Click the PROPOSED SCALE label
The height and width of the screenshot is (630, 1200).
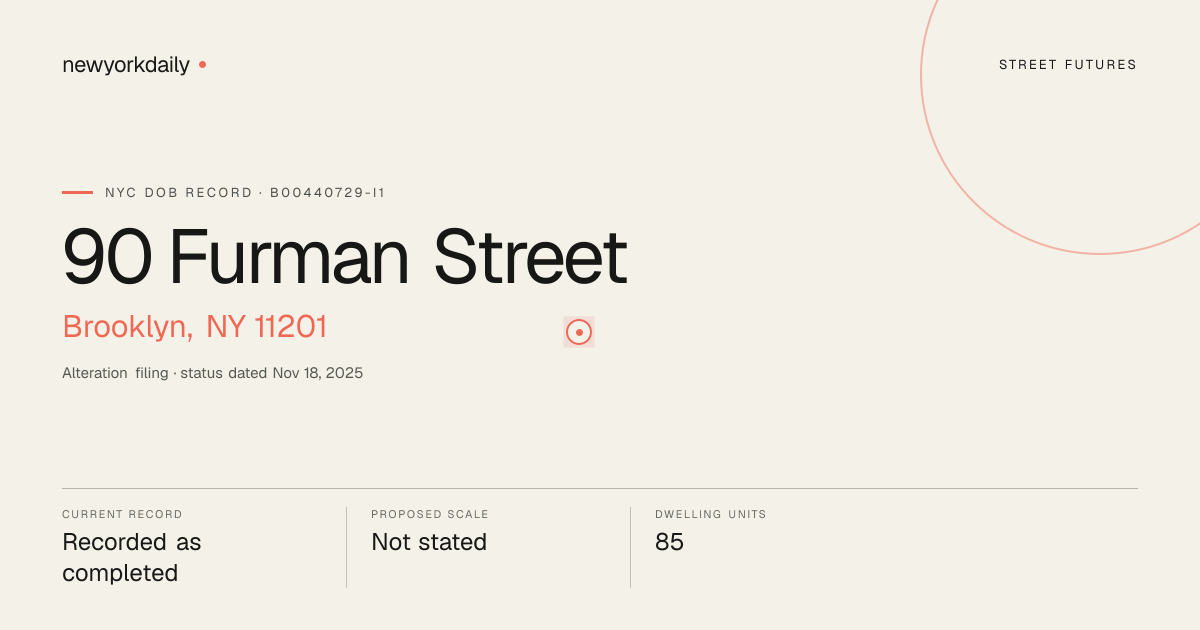tap(430, 514)
